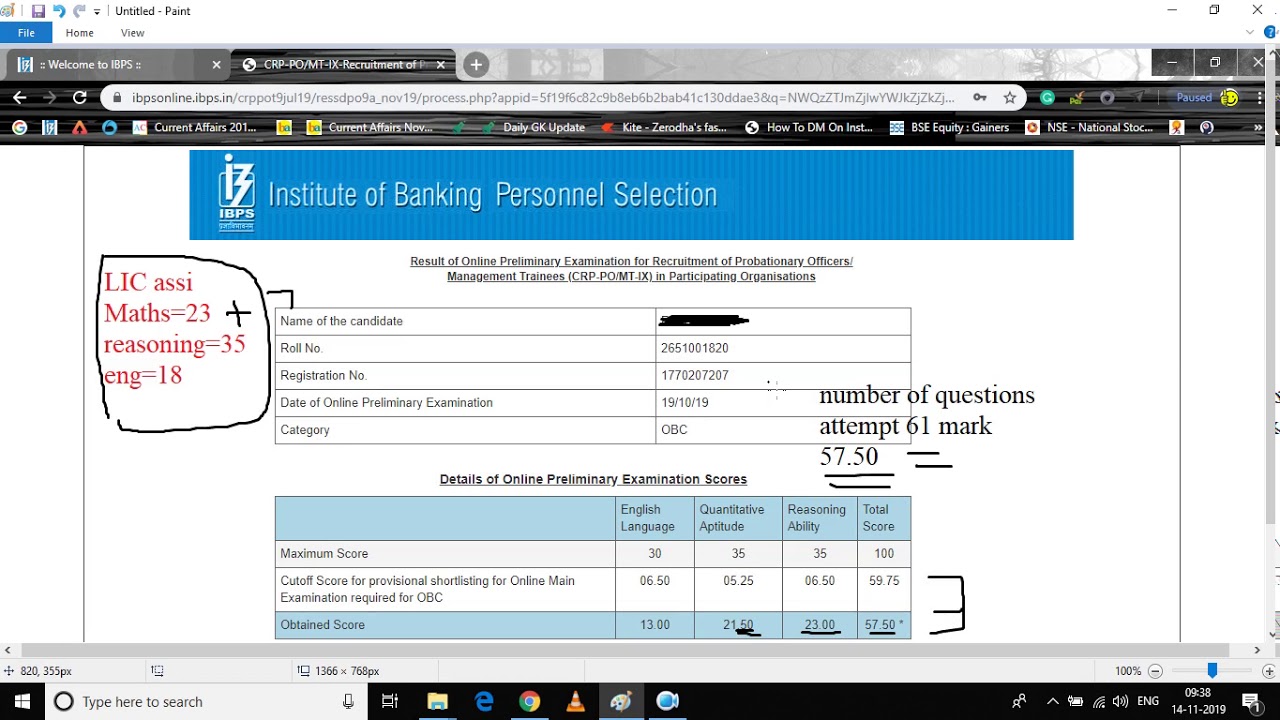The image size is (1280, 720).
Task: Open the 'NSE - National Stoc...' bookmark
Action: pyautogui.click(x=1089, y=127)
